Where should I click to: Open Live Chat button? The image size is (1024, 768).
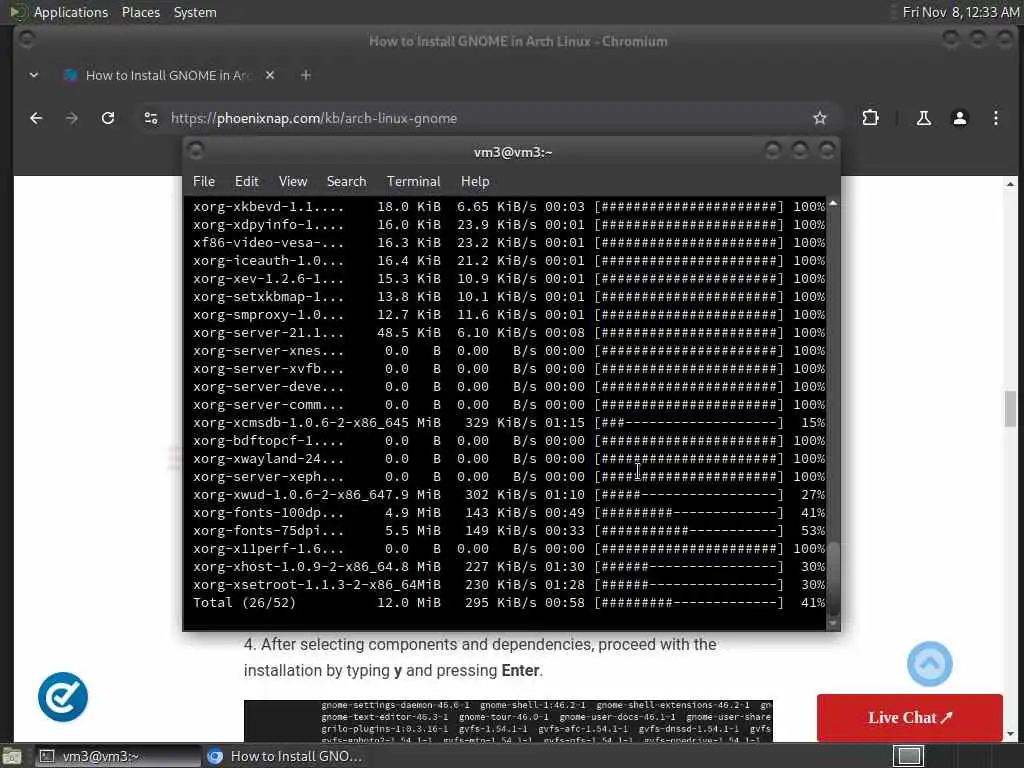pos(909,718)
